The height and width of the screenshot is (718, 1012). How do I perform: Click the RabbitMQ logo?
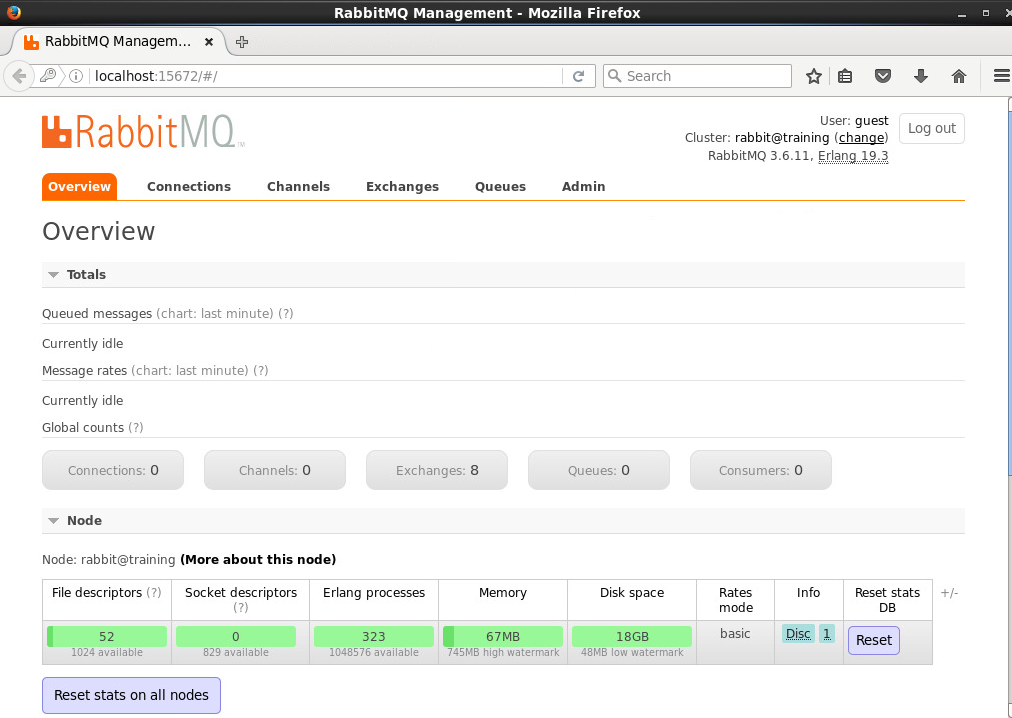pos(143,132)
